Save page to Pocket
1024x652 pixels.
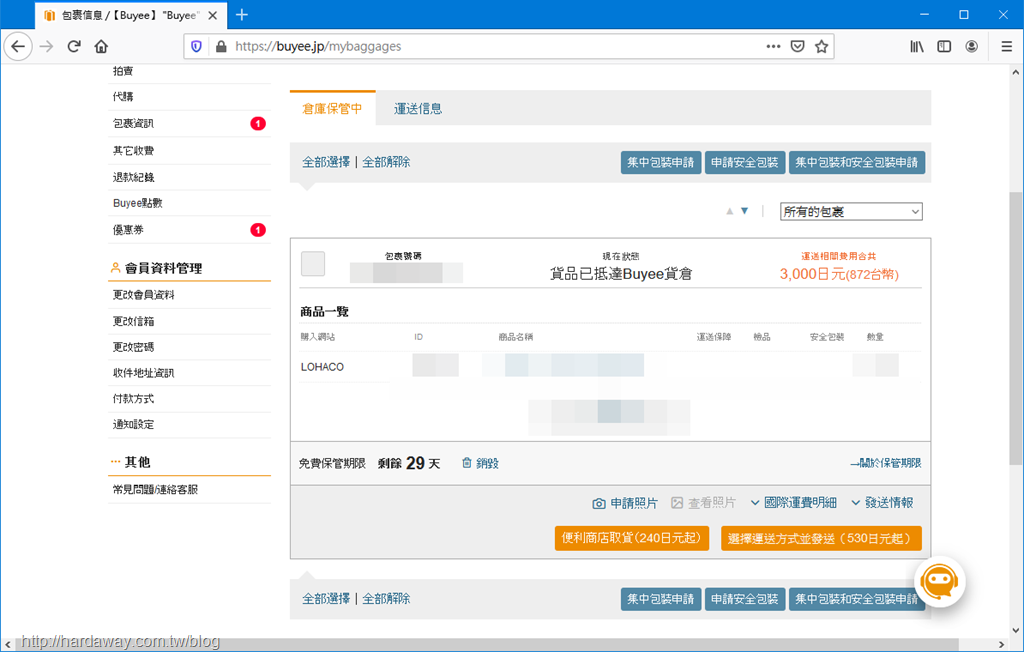click(x=797, y=46)
